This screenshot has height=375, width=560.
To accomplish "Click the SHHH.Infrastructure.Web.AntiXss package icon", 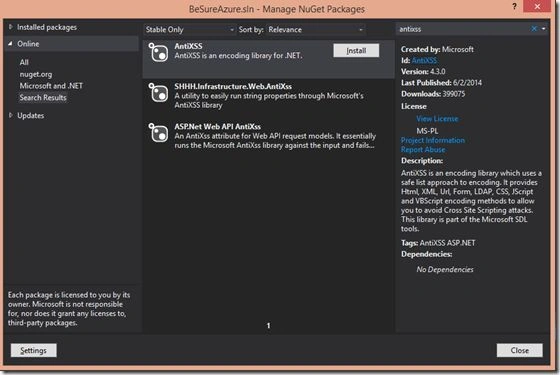I will point(158,93).
